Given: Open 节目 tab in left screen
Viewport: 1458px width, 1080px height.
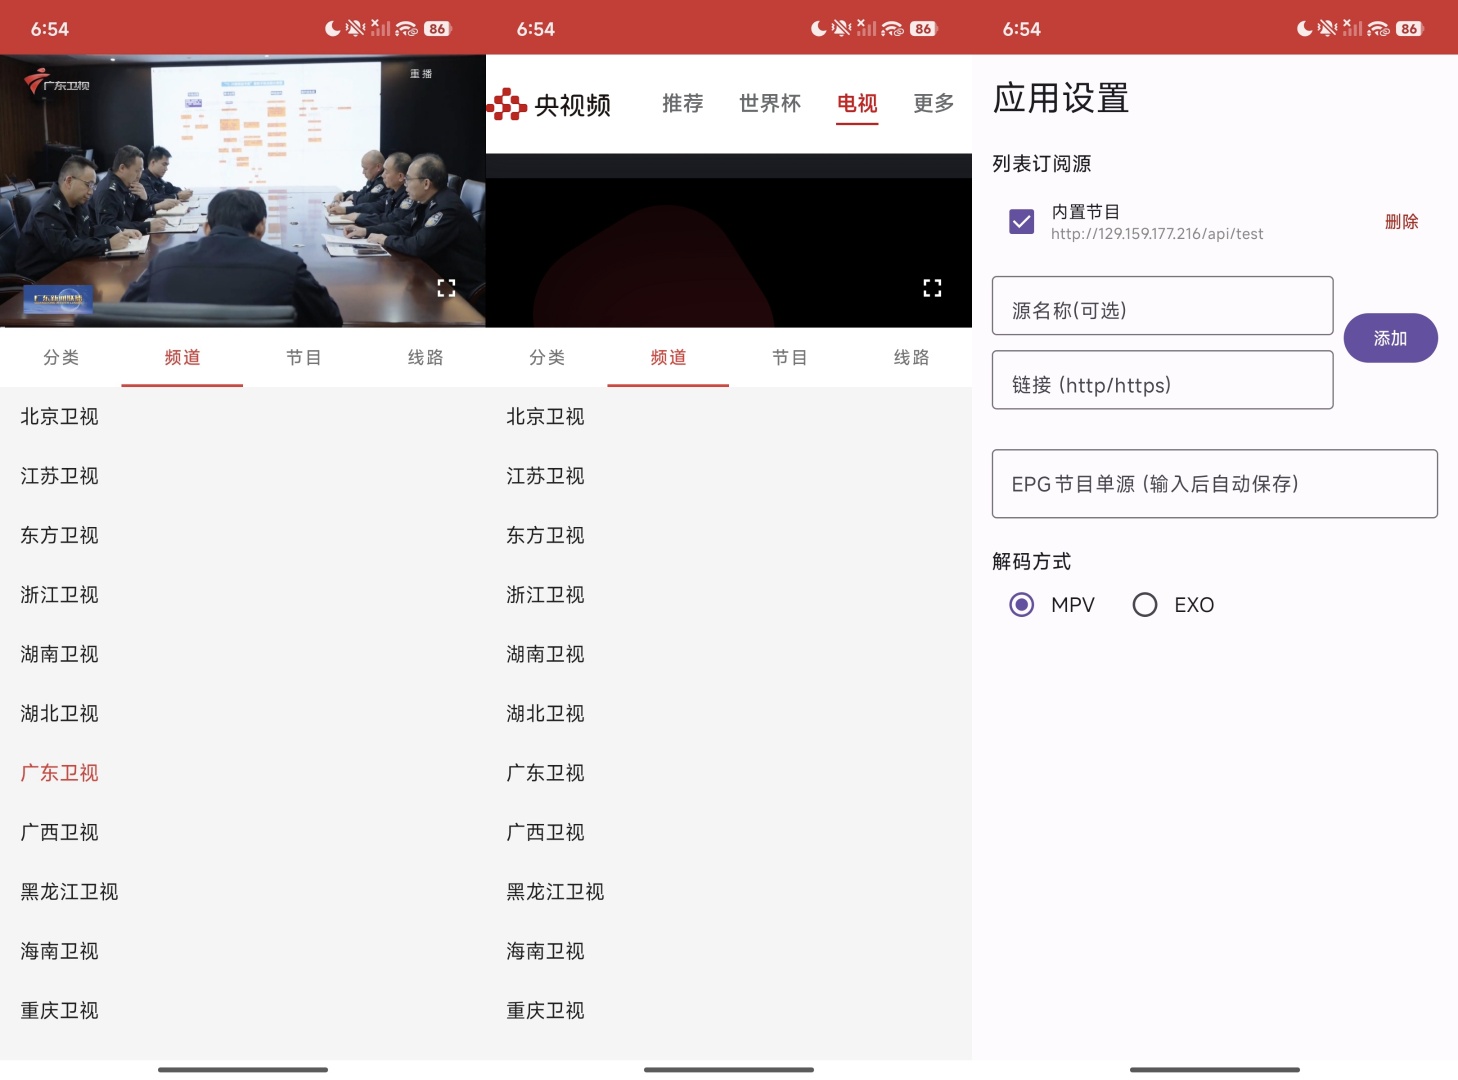Looking at the screenshot, I should tap(304, 357).
